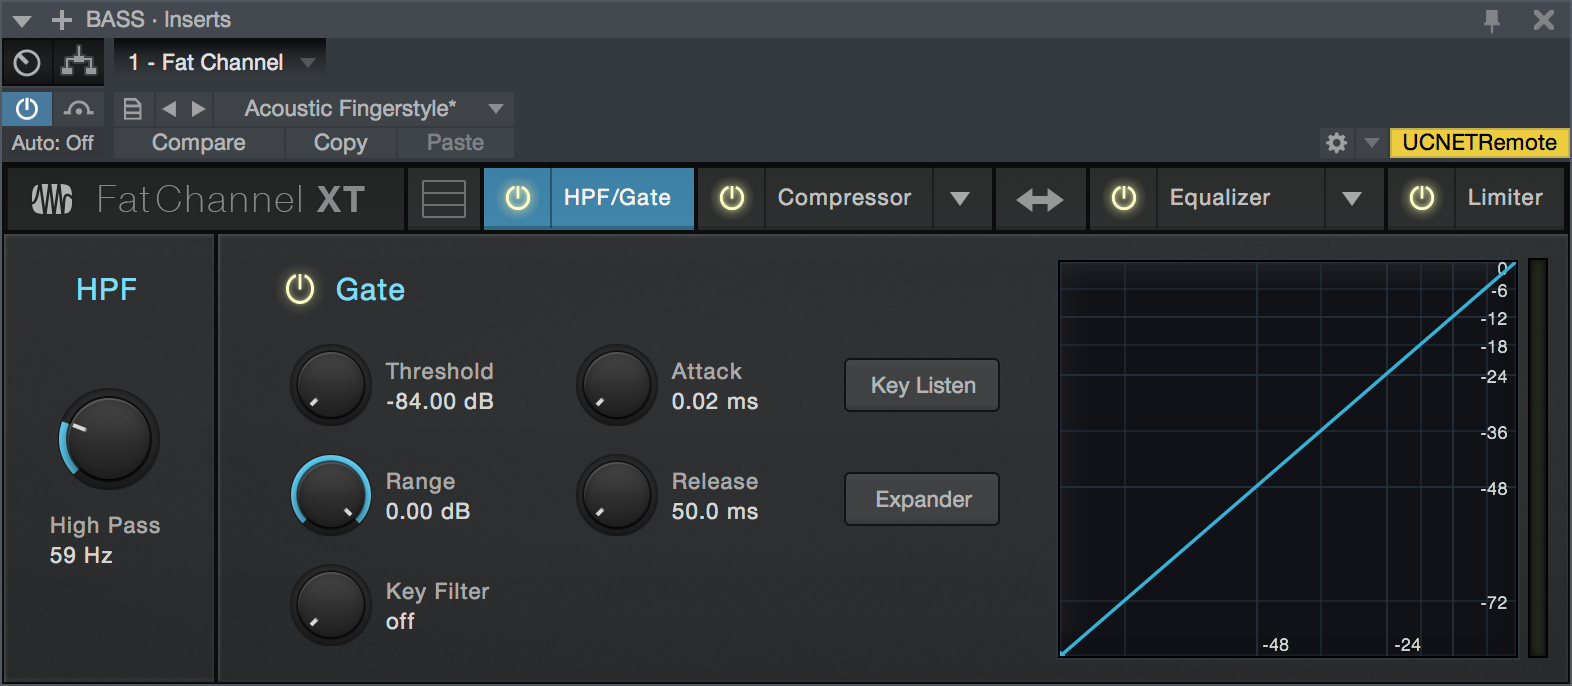Open the plug-in settings gear
This screenshot has height=686, width=1572.
[1337, 143]
